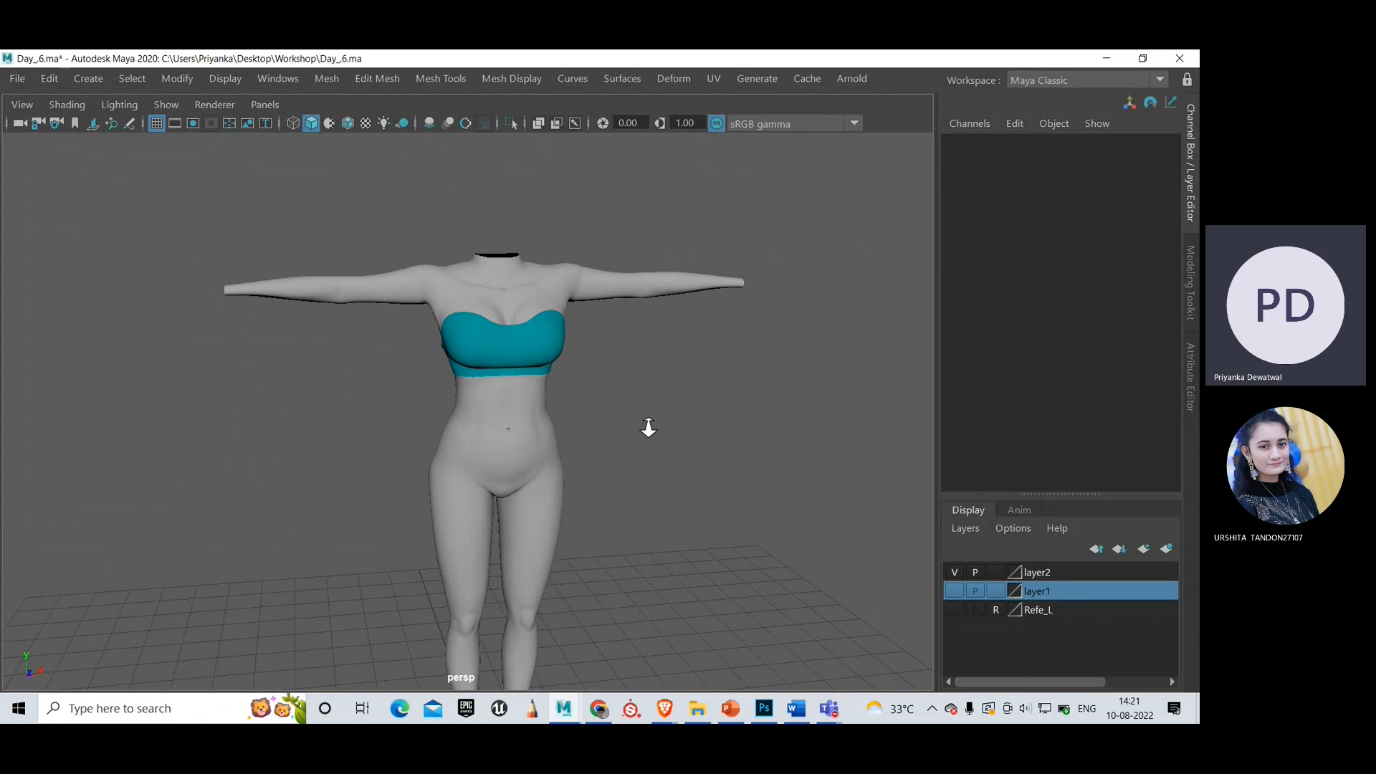Toggle the R display type of Refe_L
The width and height of the screenshot is (1376, 774).
(x=995, y=610)
